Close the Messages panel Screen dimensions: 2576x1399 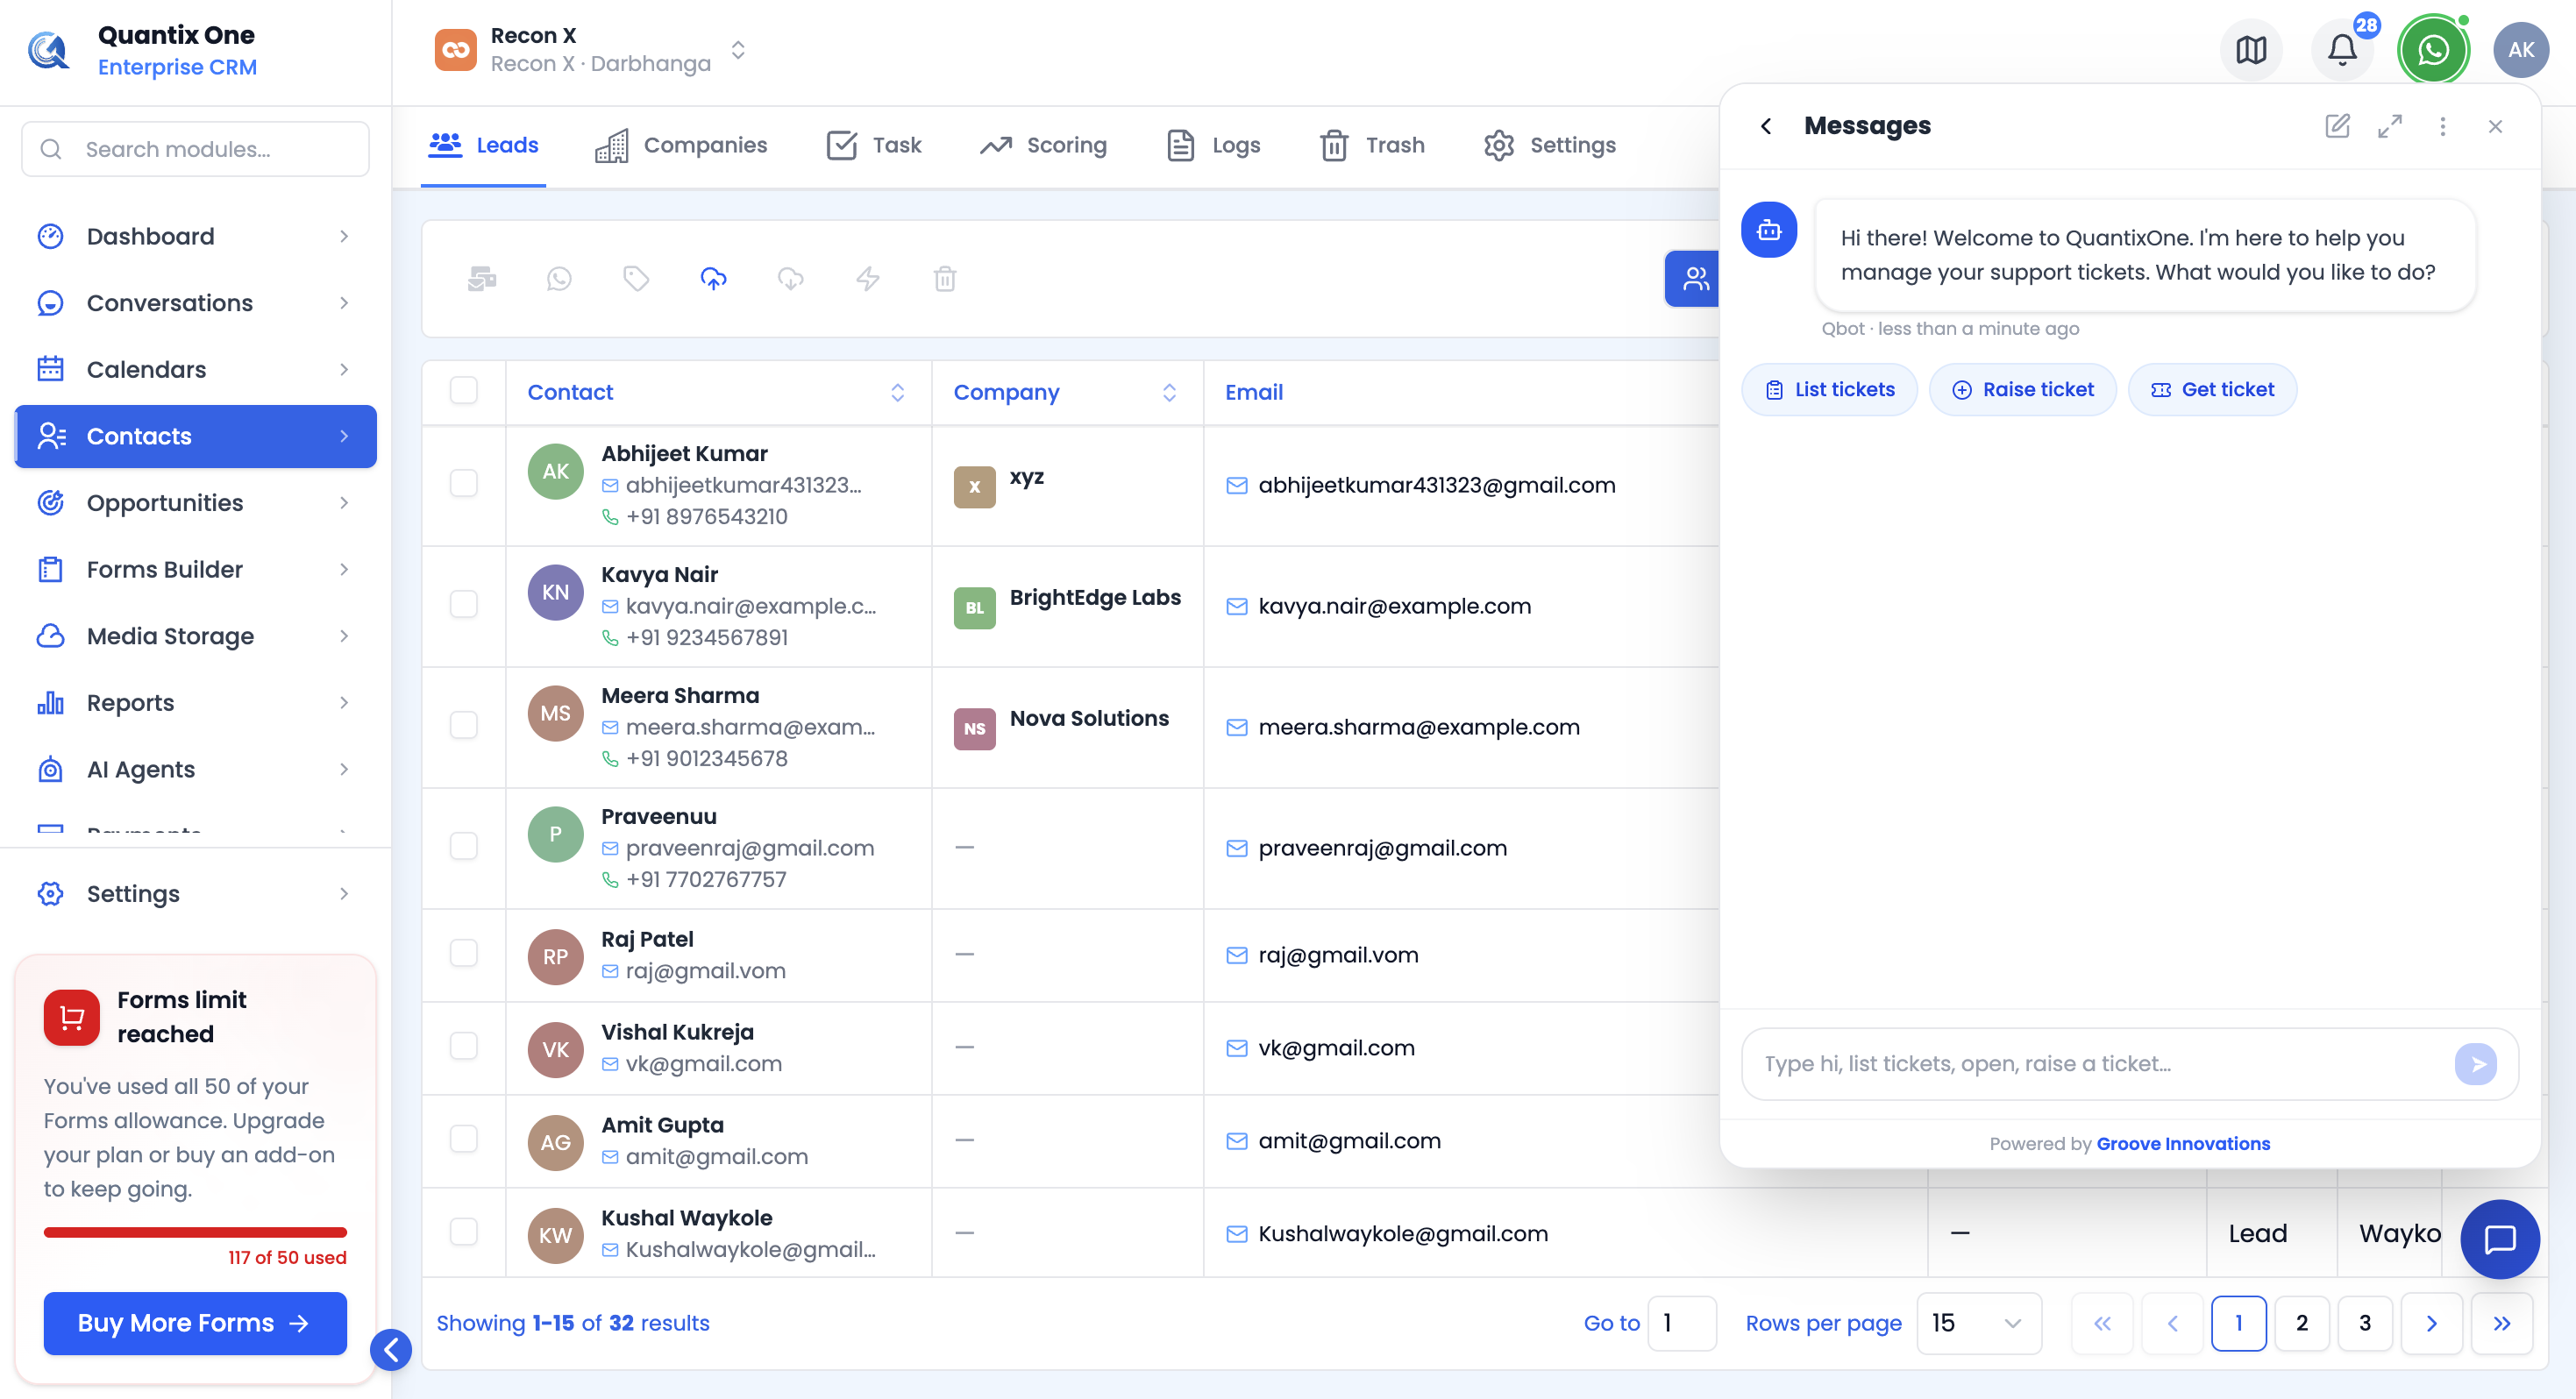[2495, 126]
